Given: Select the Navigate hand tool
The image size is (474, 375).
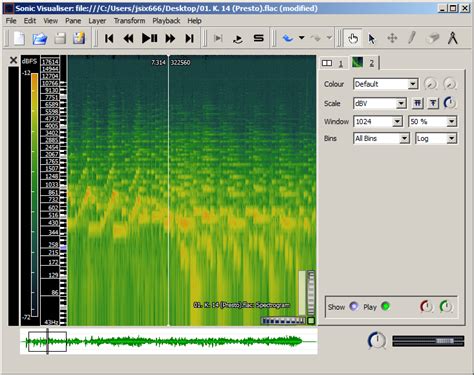Looking at the screenshot, I should (353, 38).
